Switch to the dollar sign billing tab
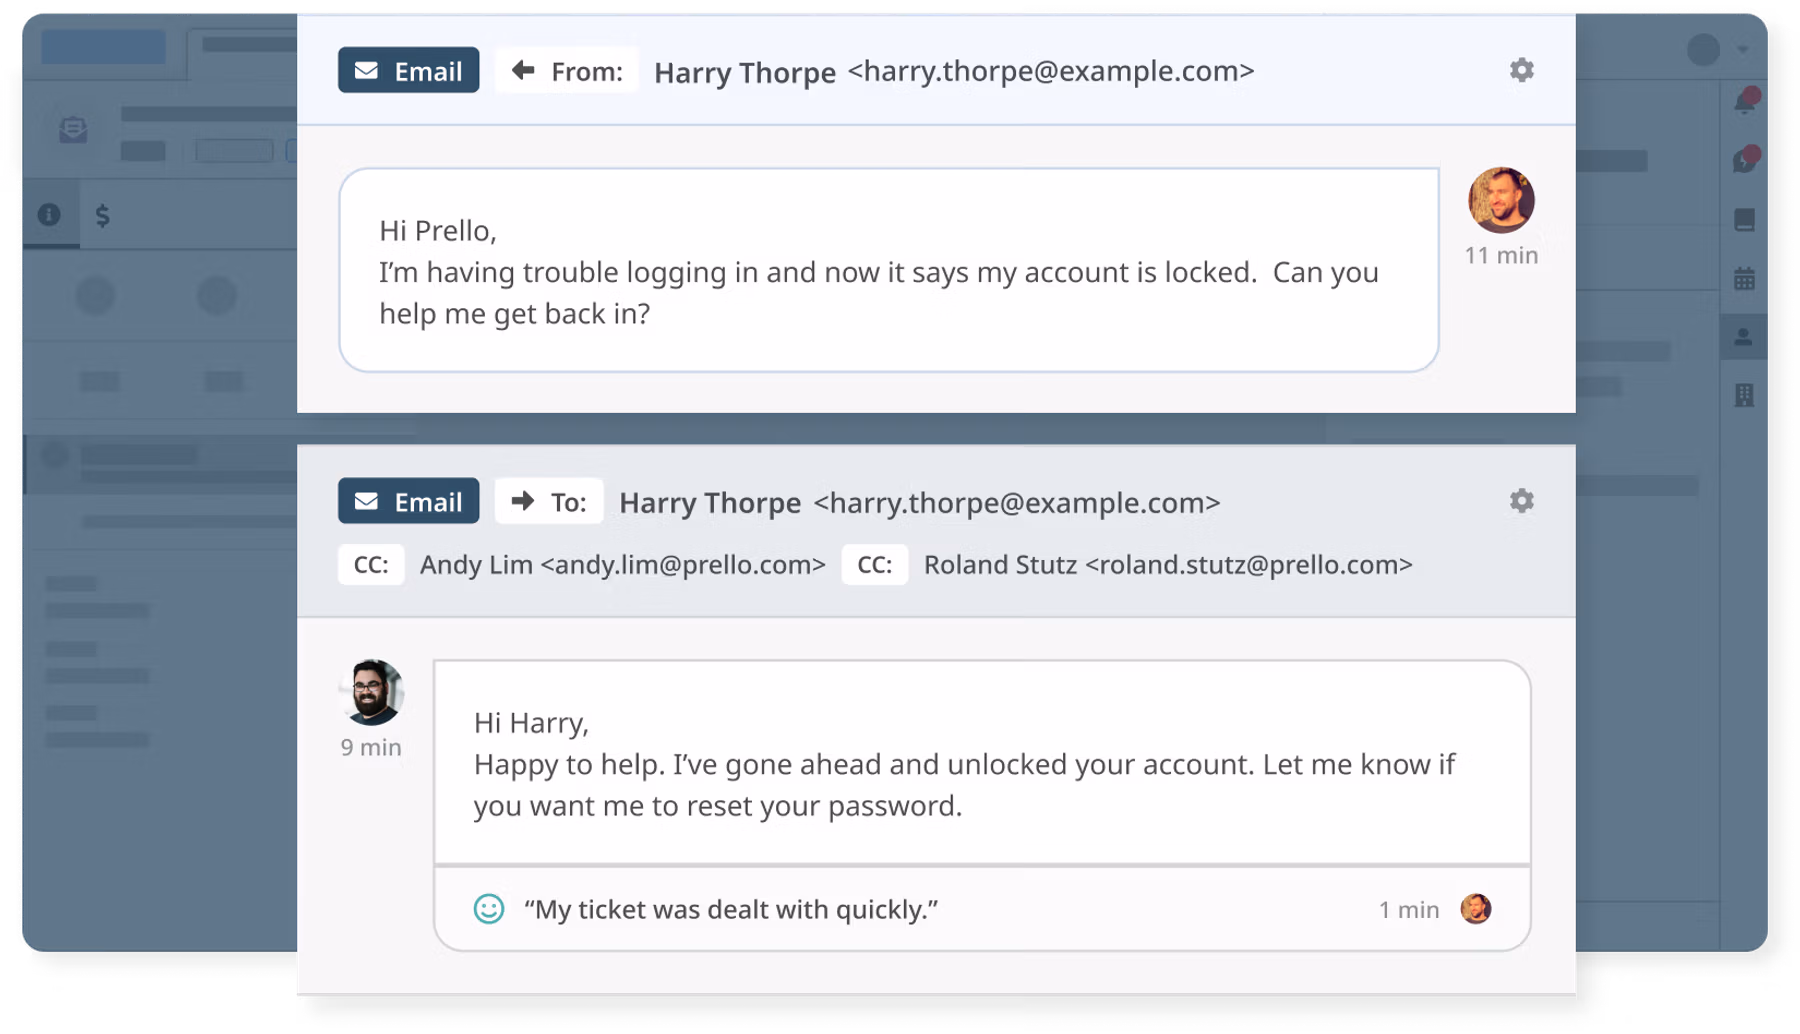This screenshot has width=1800, height=1034. [x=102, y=215]
